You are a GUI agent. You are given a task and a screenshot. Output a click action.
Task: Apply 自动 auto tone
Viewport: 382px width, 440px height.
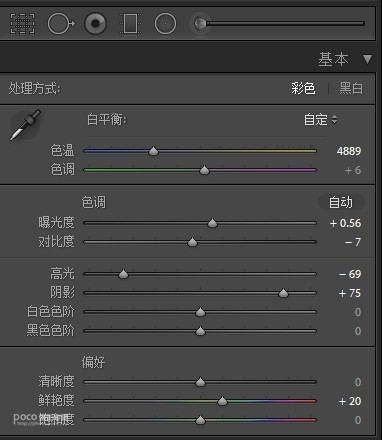(341, 202)
